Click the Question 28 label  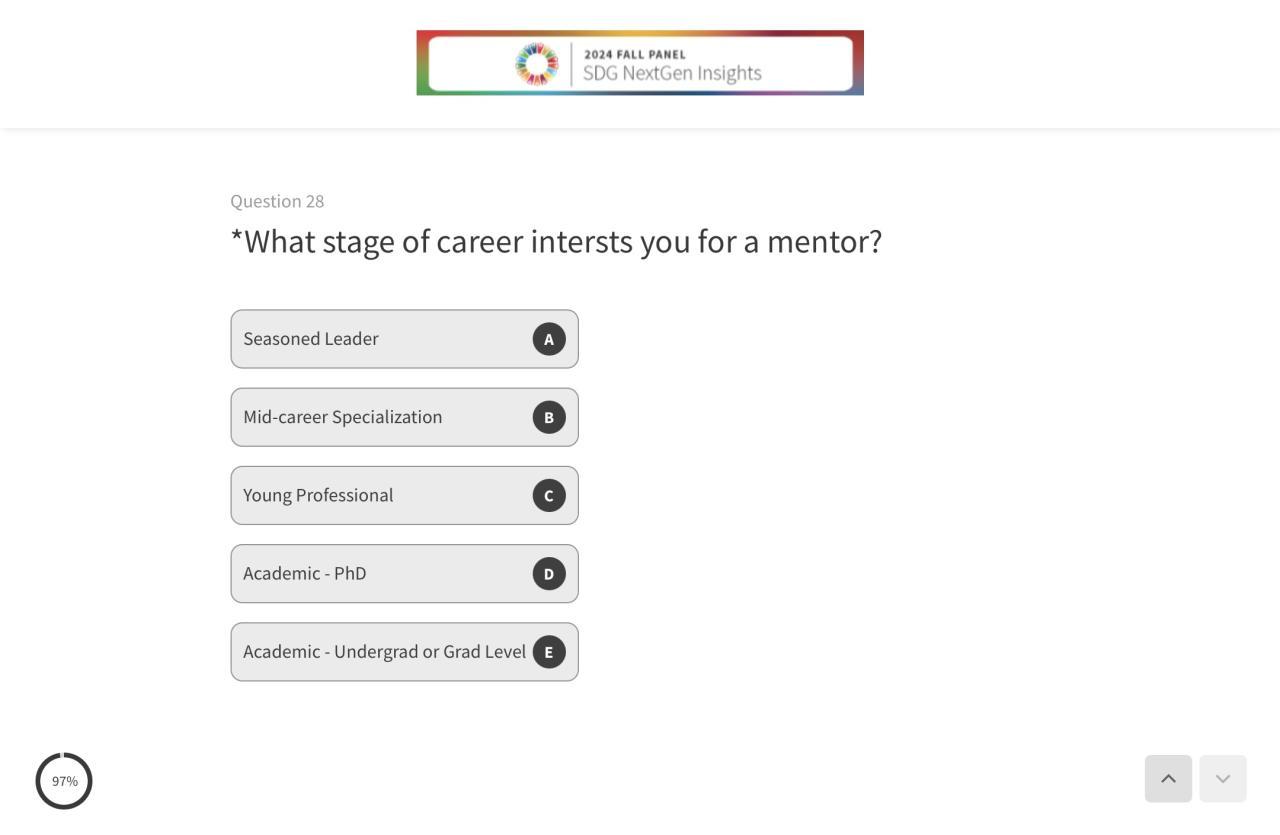(x=277, y=201)
